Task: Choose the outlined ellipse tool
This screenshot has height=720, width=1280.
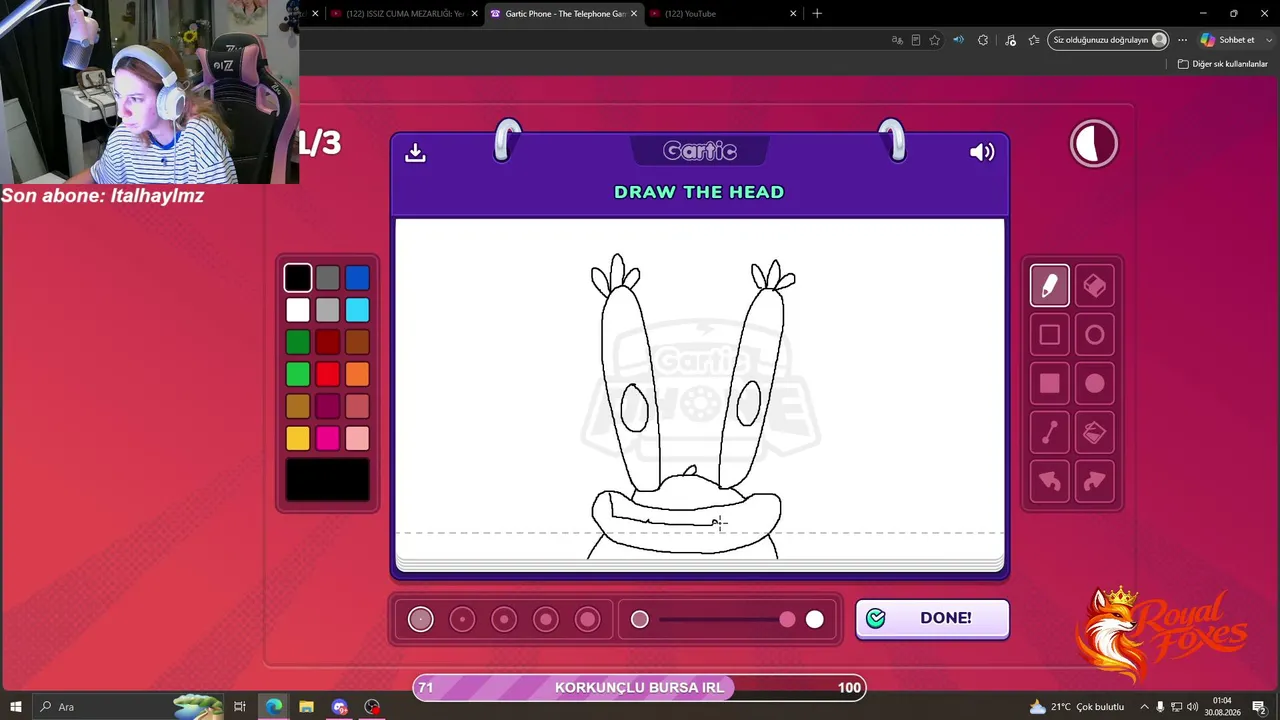Action: pos(1095,335)
